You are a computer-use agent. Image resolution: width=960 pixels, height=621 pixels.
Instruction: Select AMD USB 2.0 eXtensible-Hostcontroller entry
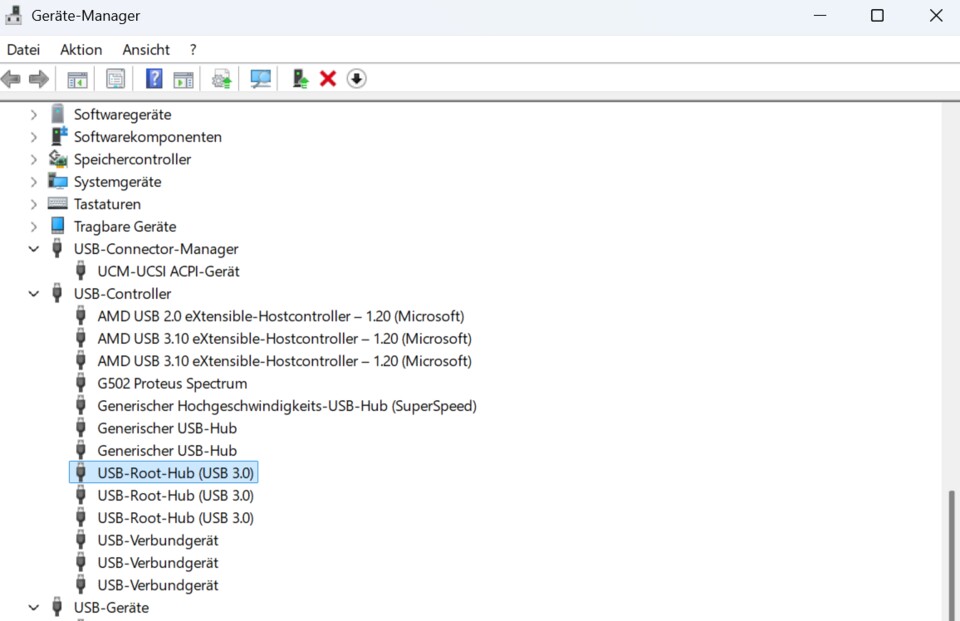tap(280, 316)
